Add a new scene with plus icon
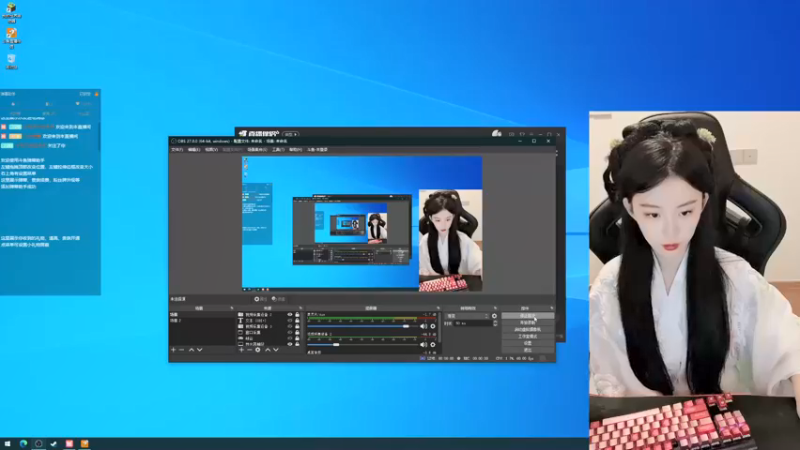 click(x=173, y=350)
